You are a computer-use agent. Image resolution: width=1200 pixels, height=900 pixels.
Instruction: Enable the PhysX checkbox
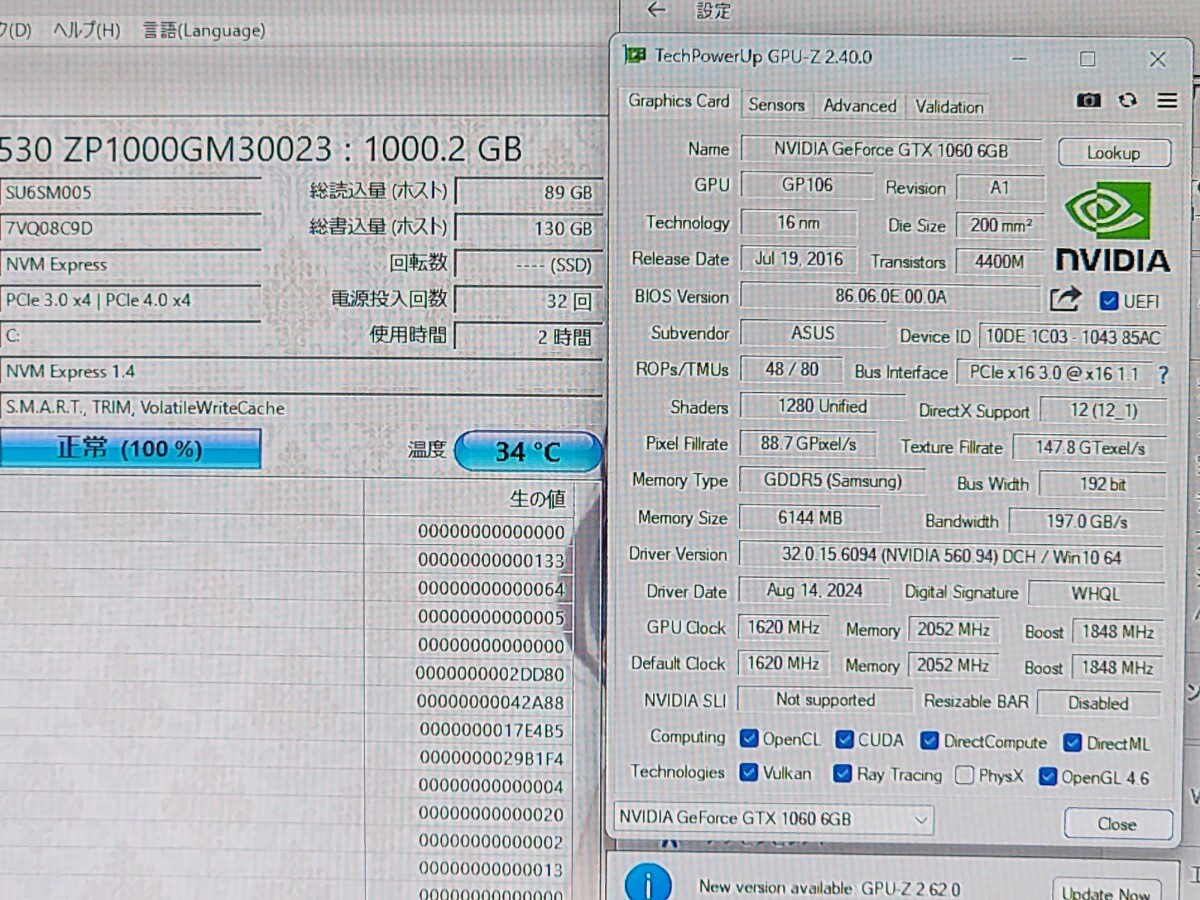[964, 775]
